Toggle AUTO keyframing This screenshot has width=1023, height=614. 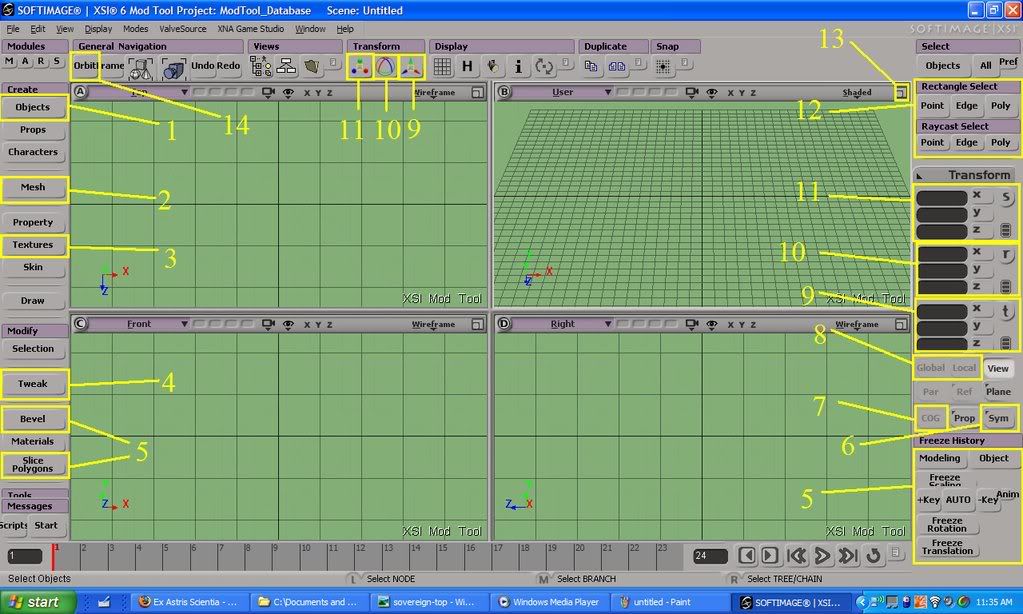coord(958,500)
